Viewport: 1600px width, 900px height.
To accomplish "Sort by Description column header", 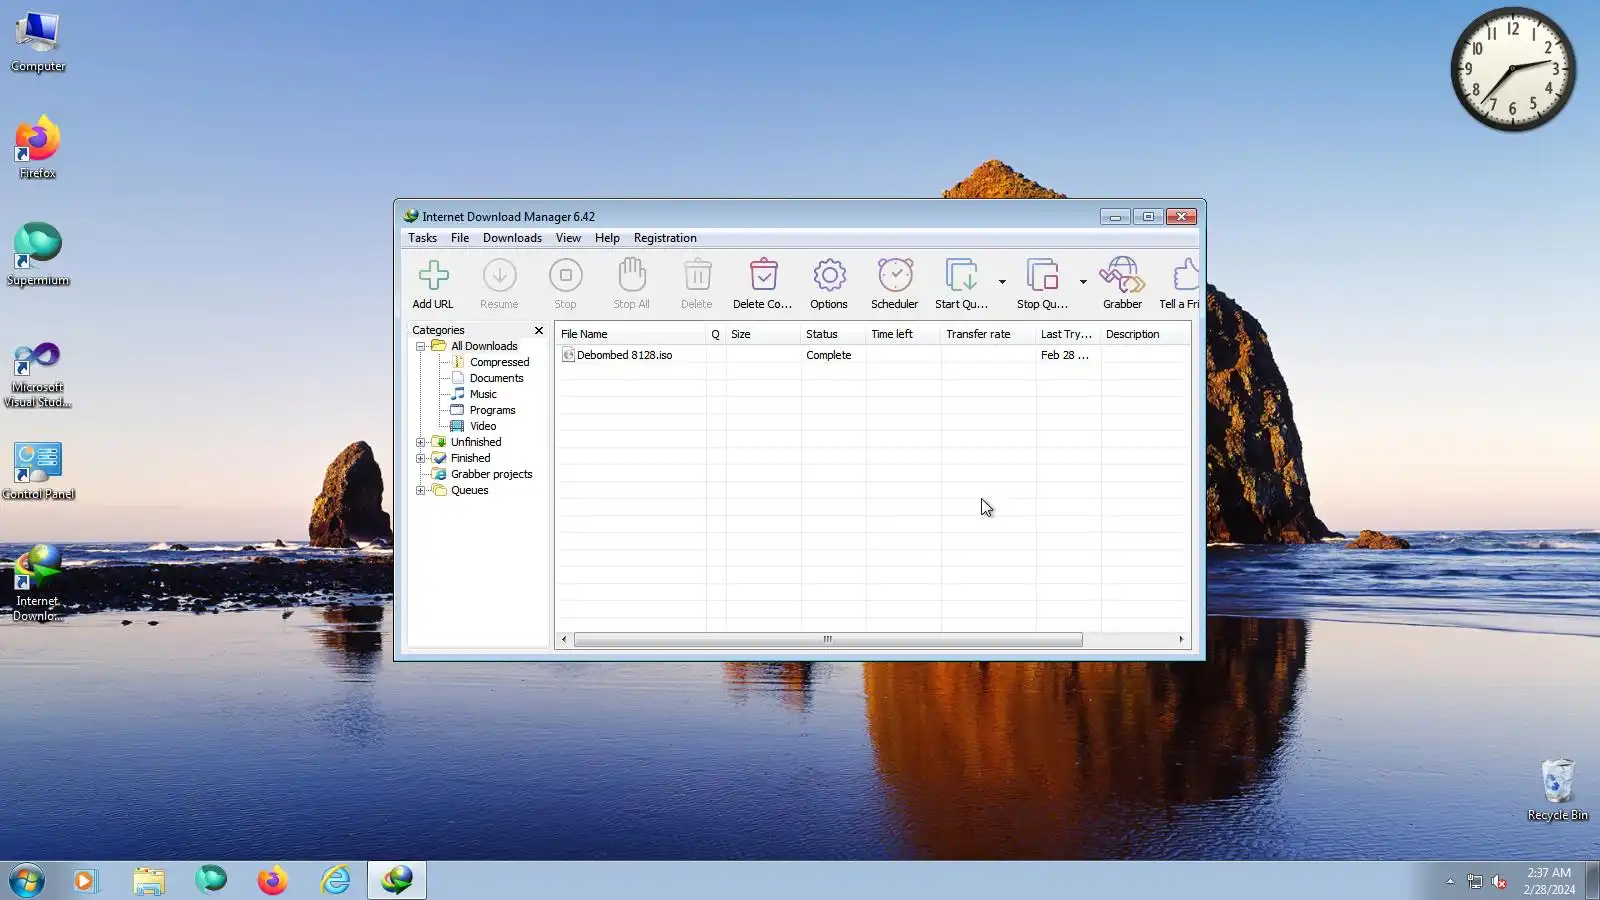I will [1146, 334].
